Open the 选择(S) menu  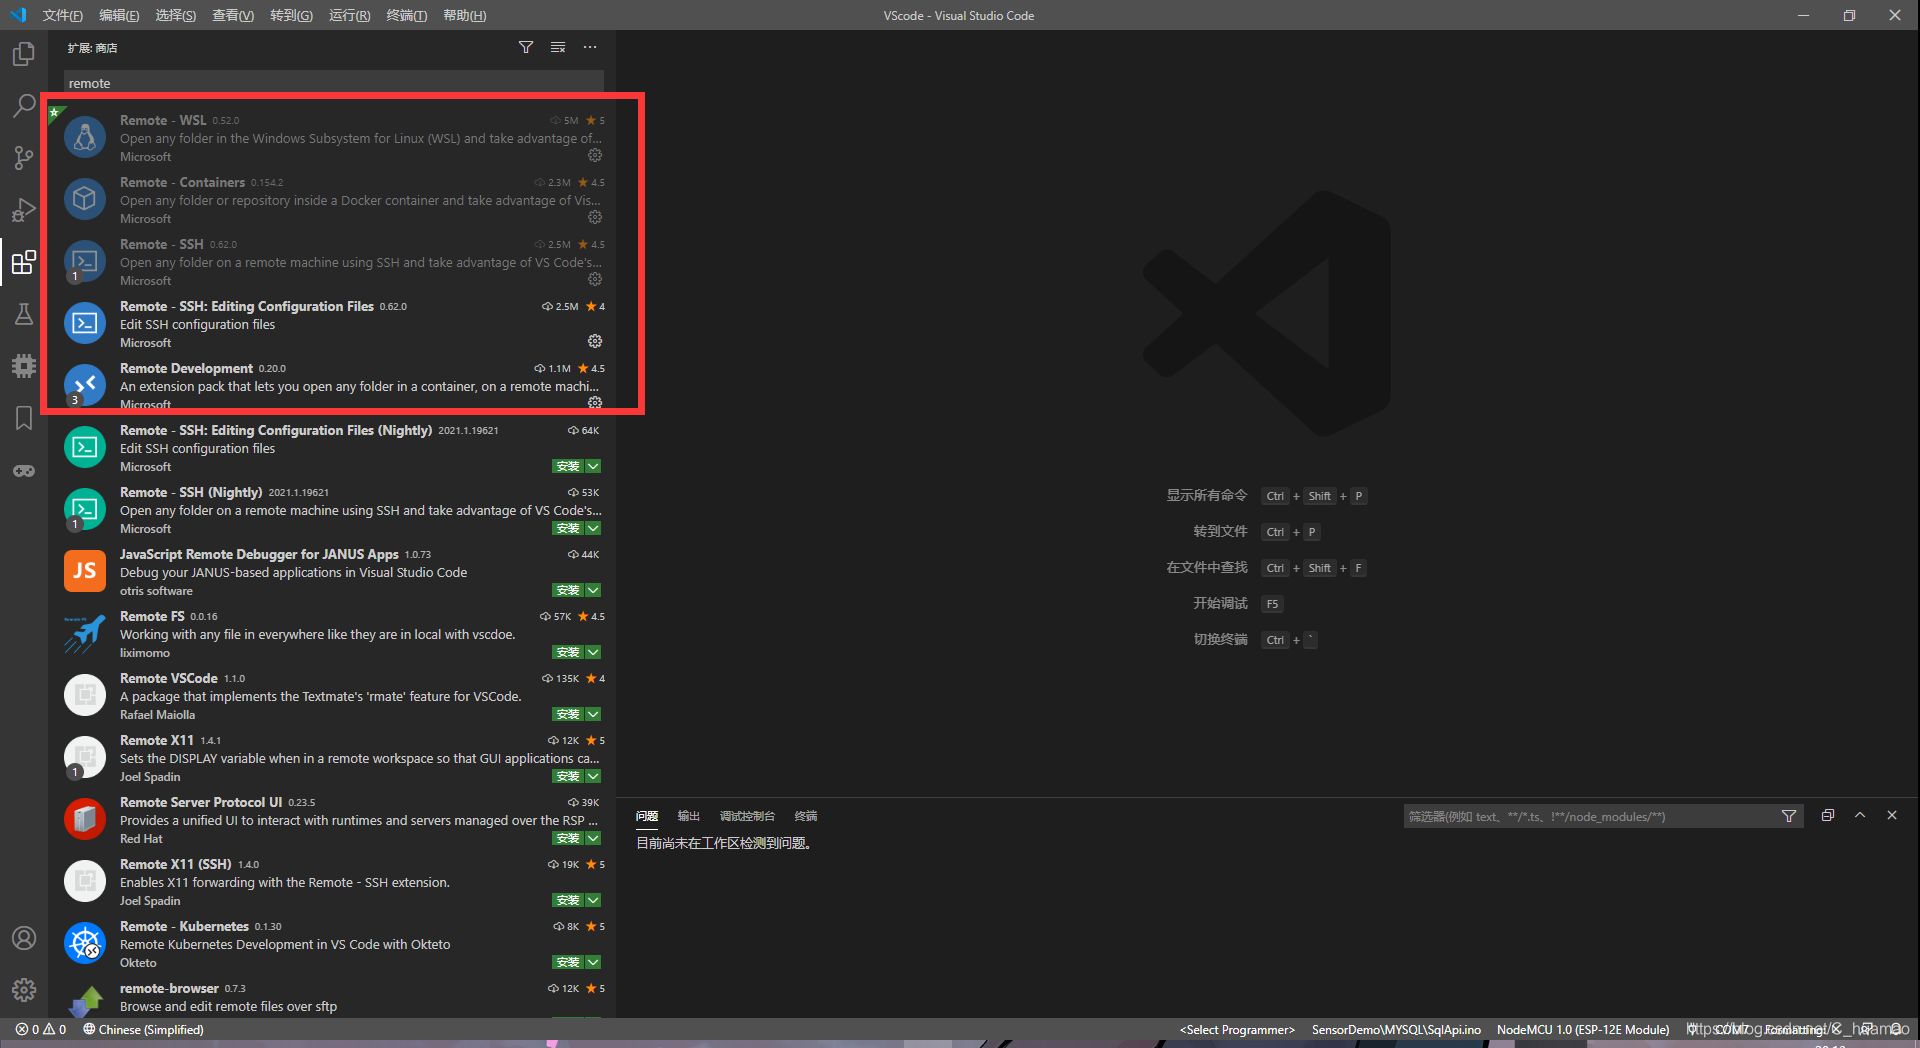[176, 15]
